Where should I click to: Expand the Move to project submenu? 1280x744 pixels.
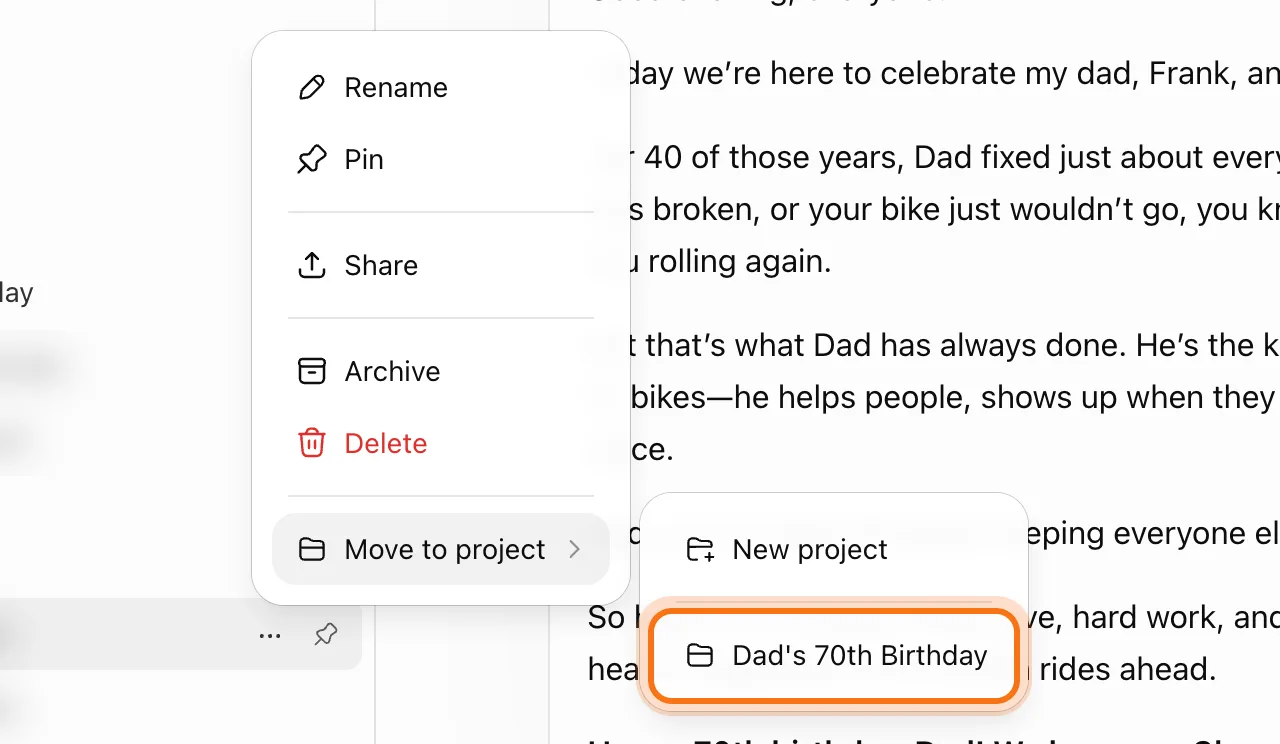[441, 549]
